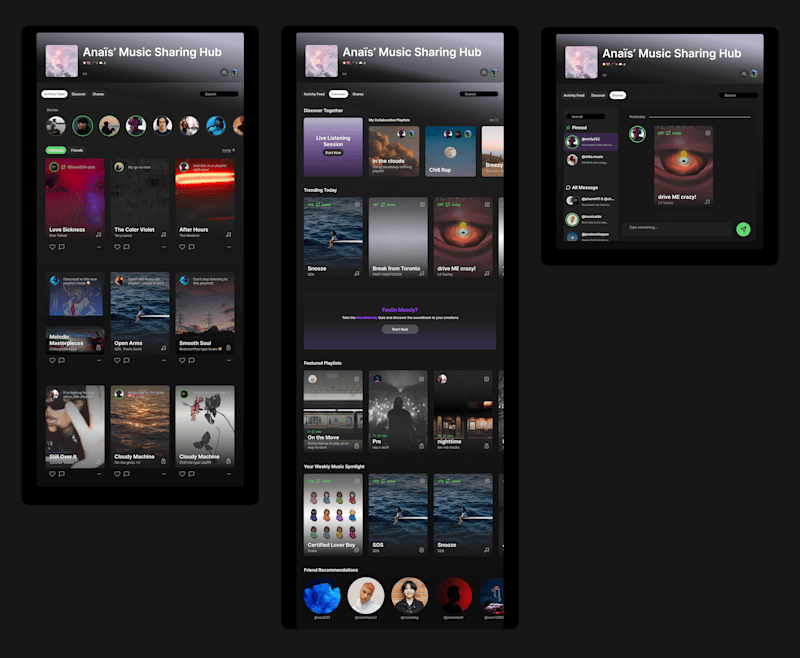The height and width of the screenshot is (658, 800).
Task: Like the After Hours post
Action: [182, 247]
